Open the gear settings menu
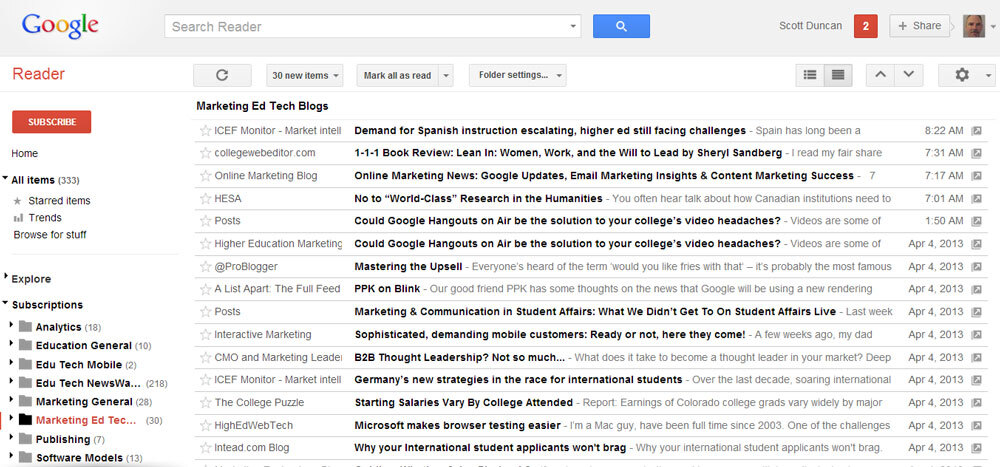The width and height of the screenshot is (1000, 467). 967,75
